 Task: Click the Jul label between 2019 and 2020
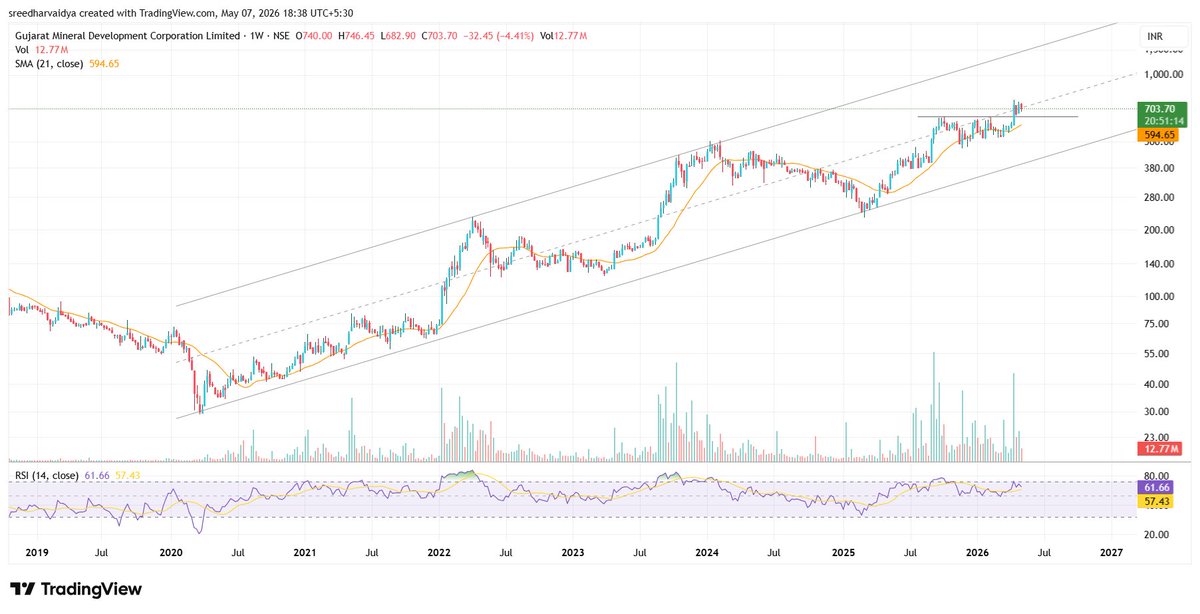point(102,552)
